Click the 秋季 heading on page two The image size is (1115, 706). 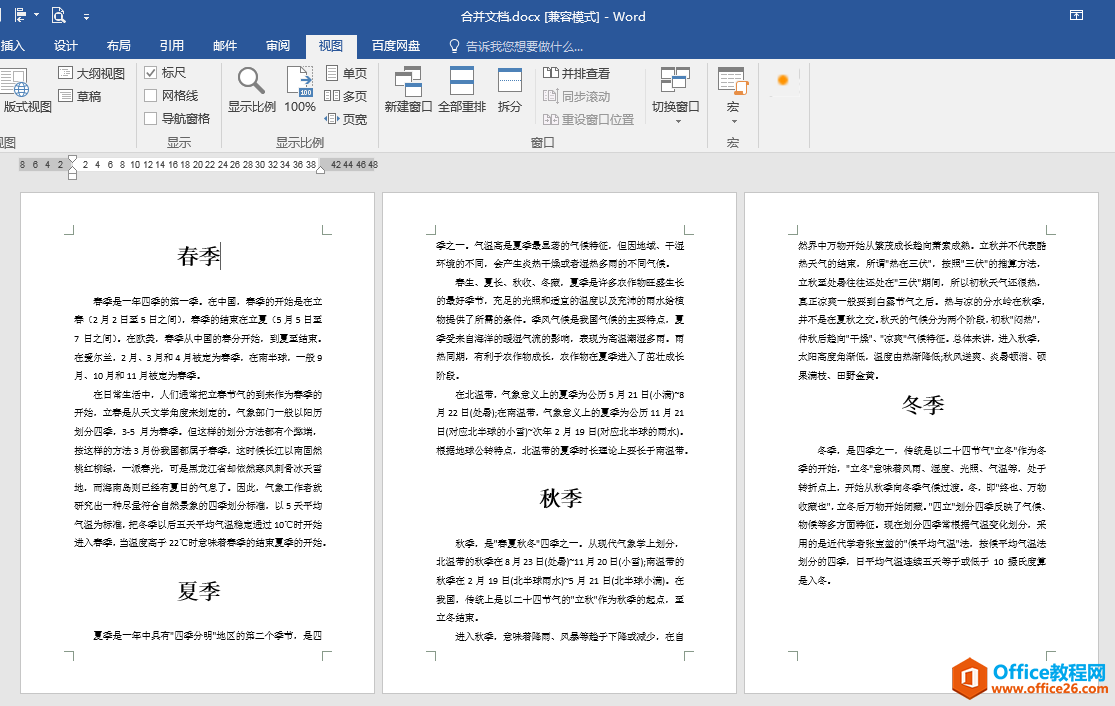tap(560, 498)
